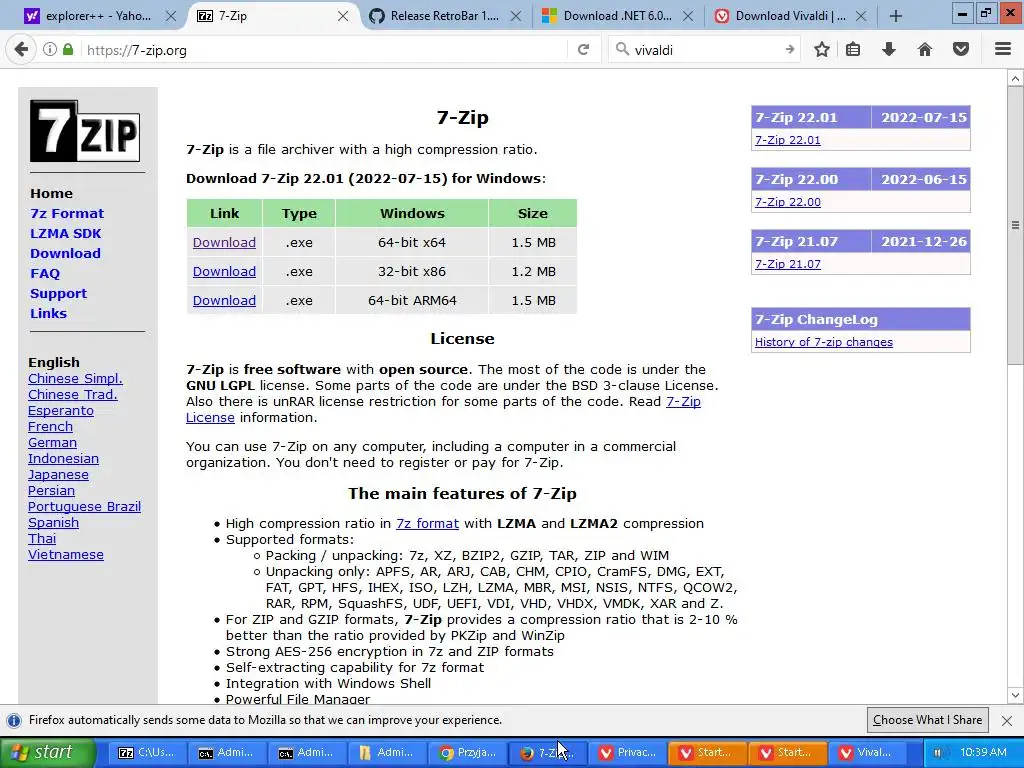The width and height of the screenshot is (1024, 768).
Task: Open the site information icon in address bar
Action: (50, 49)
